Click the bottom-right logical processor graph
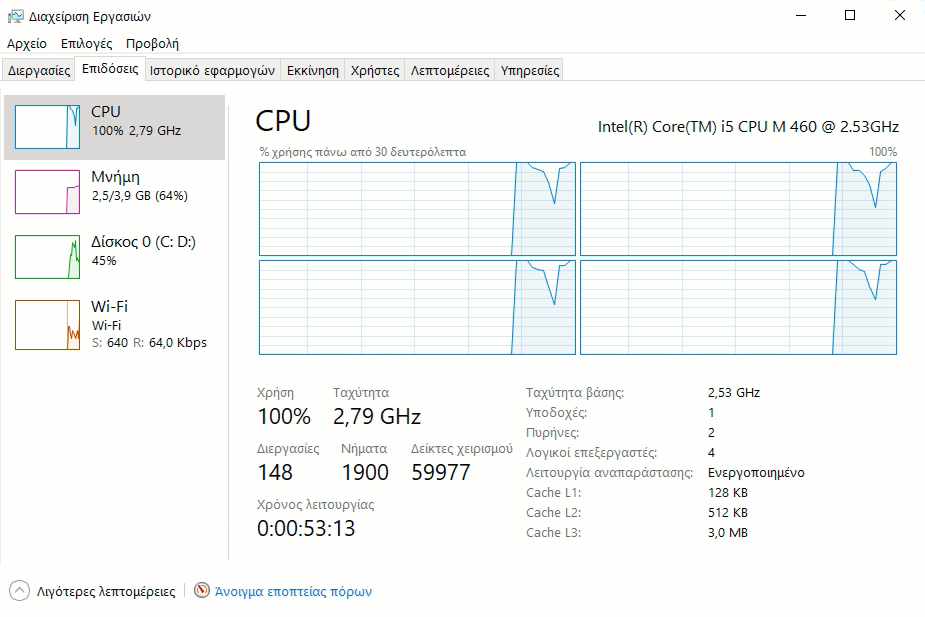The width and height of the screenshot is (925, 617). click(738, 307)
